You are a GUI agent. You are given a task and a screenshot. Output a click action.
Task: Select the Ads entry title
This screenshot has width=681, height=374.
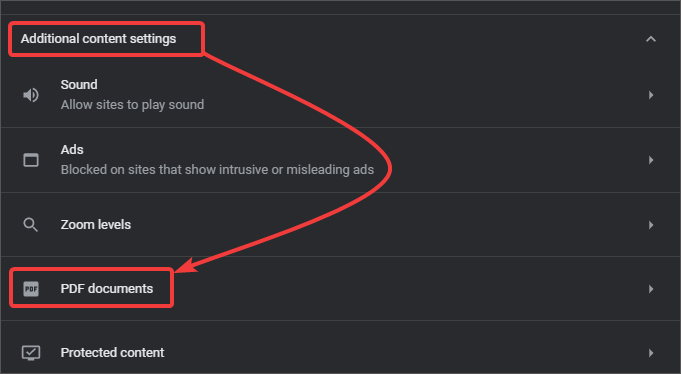[72, 149]
